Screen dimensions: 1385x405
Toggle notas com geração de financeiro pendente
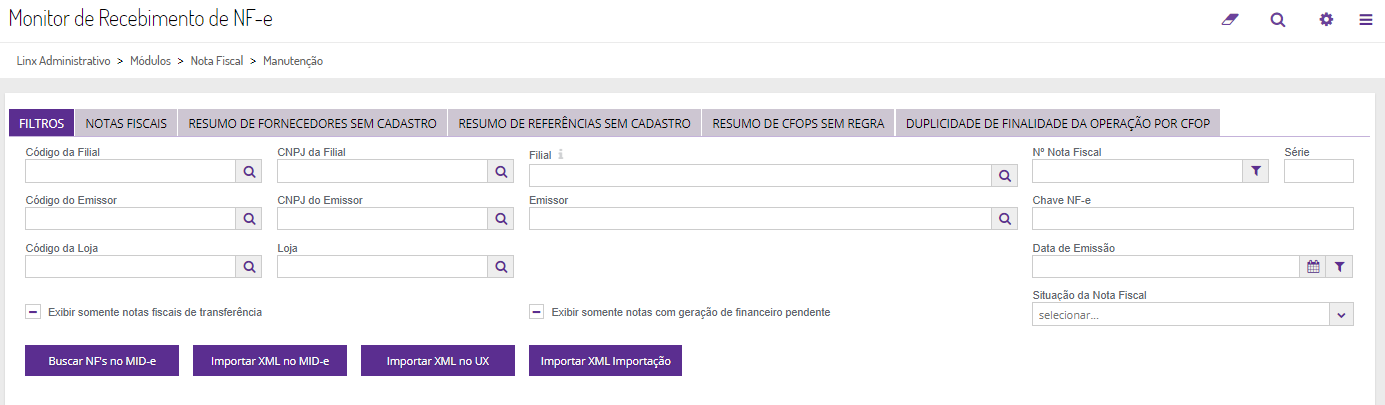(x=537, y=312)
